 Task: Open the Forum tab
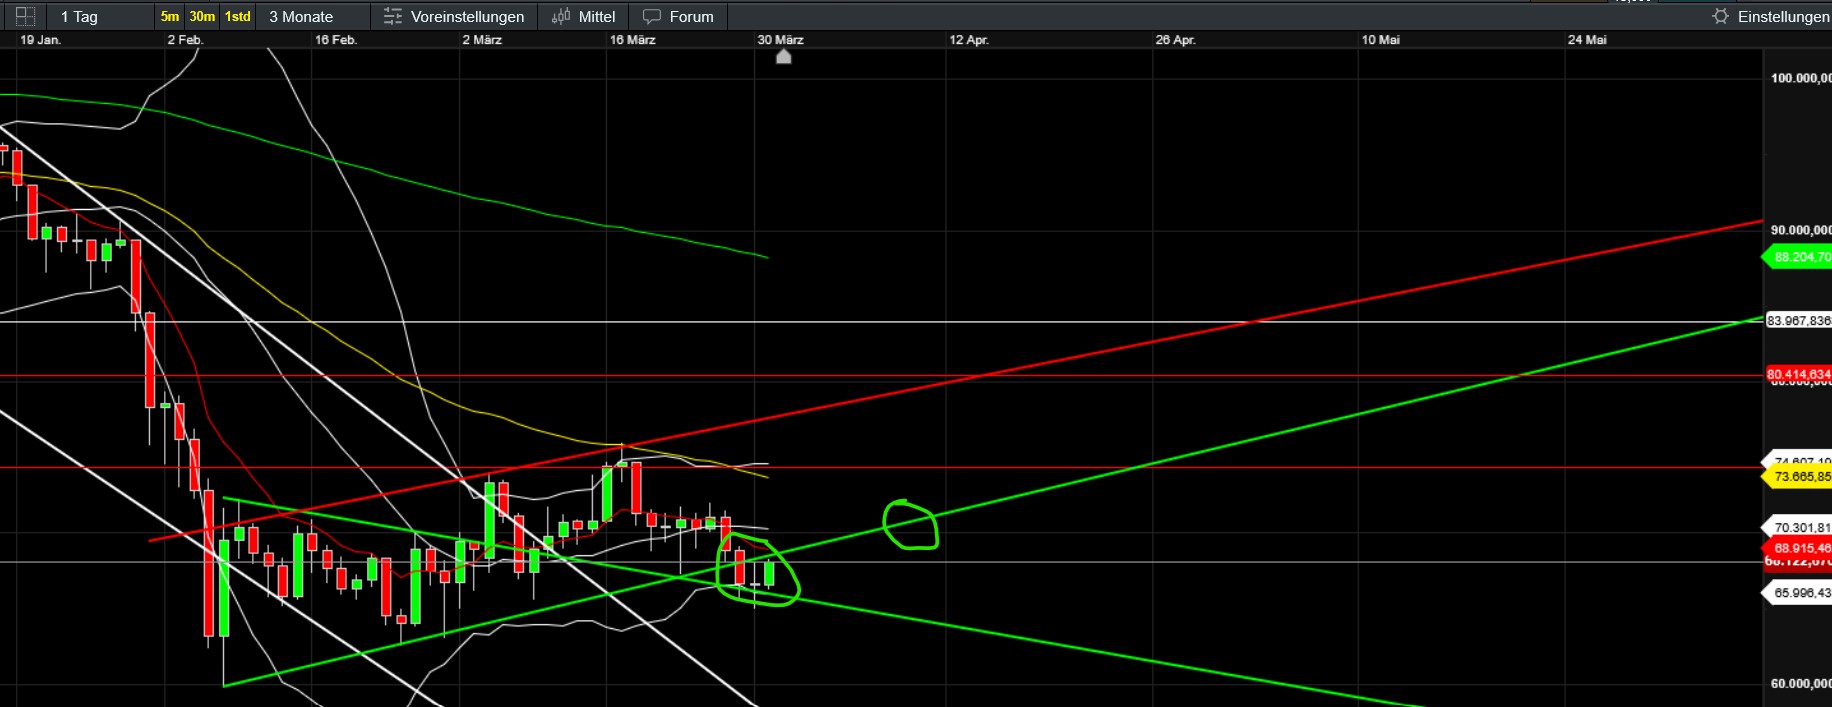pyautogui.click(x=691, y=17)
